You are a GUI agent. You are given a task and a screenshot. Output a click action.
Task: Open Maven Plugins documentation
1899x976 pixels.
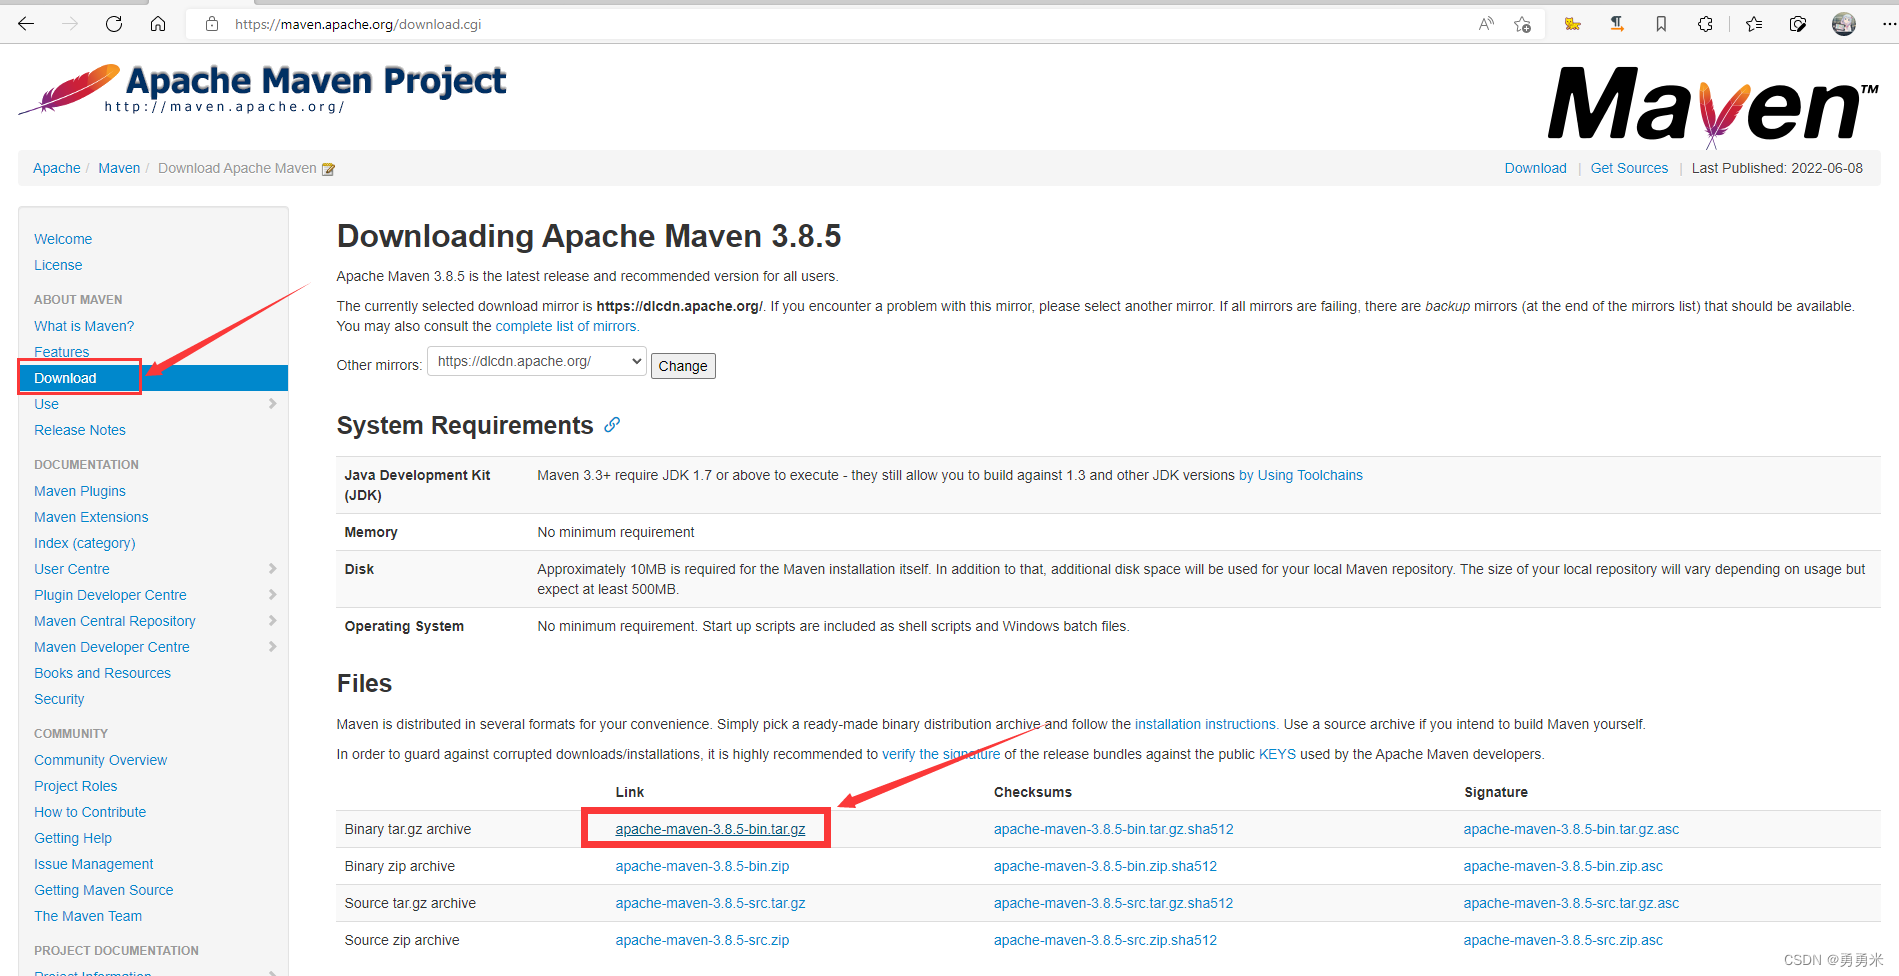pos(80,491)
